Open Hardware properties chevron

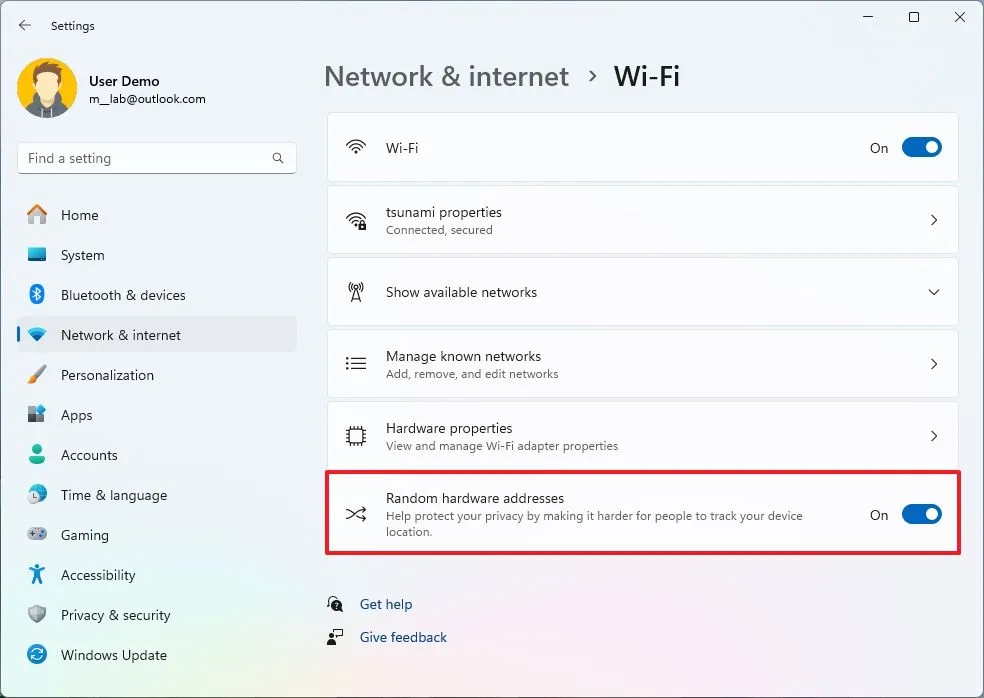pos(934,436)
